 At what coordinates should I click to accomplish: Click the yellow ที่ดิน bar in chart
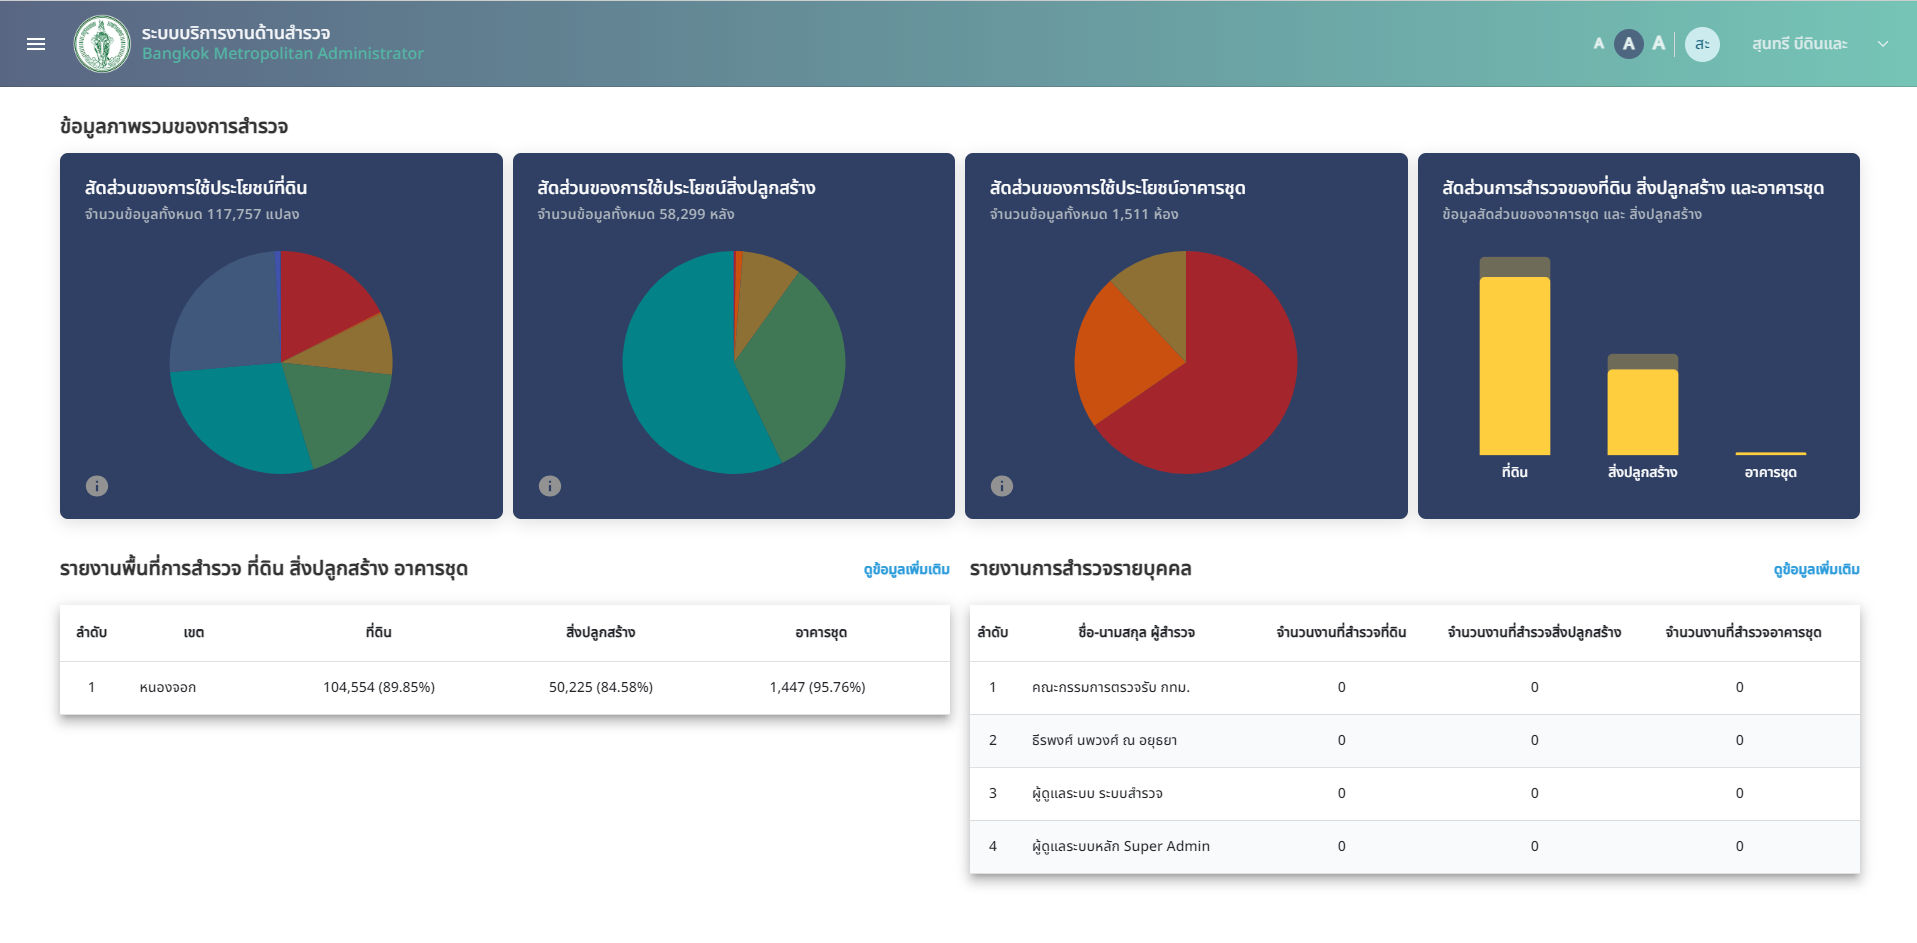[x=1514, y=365]
